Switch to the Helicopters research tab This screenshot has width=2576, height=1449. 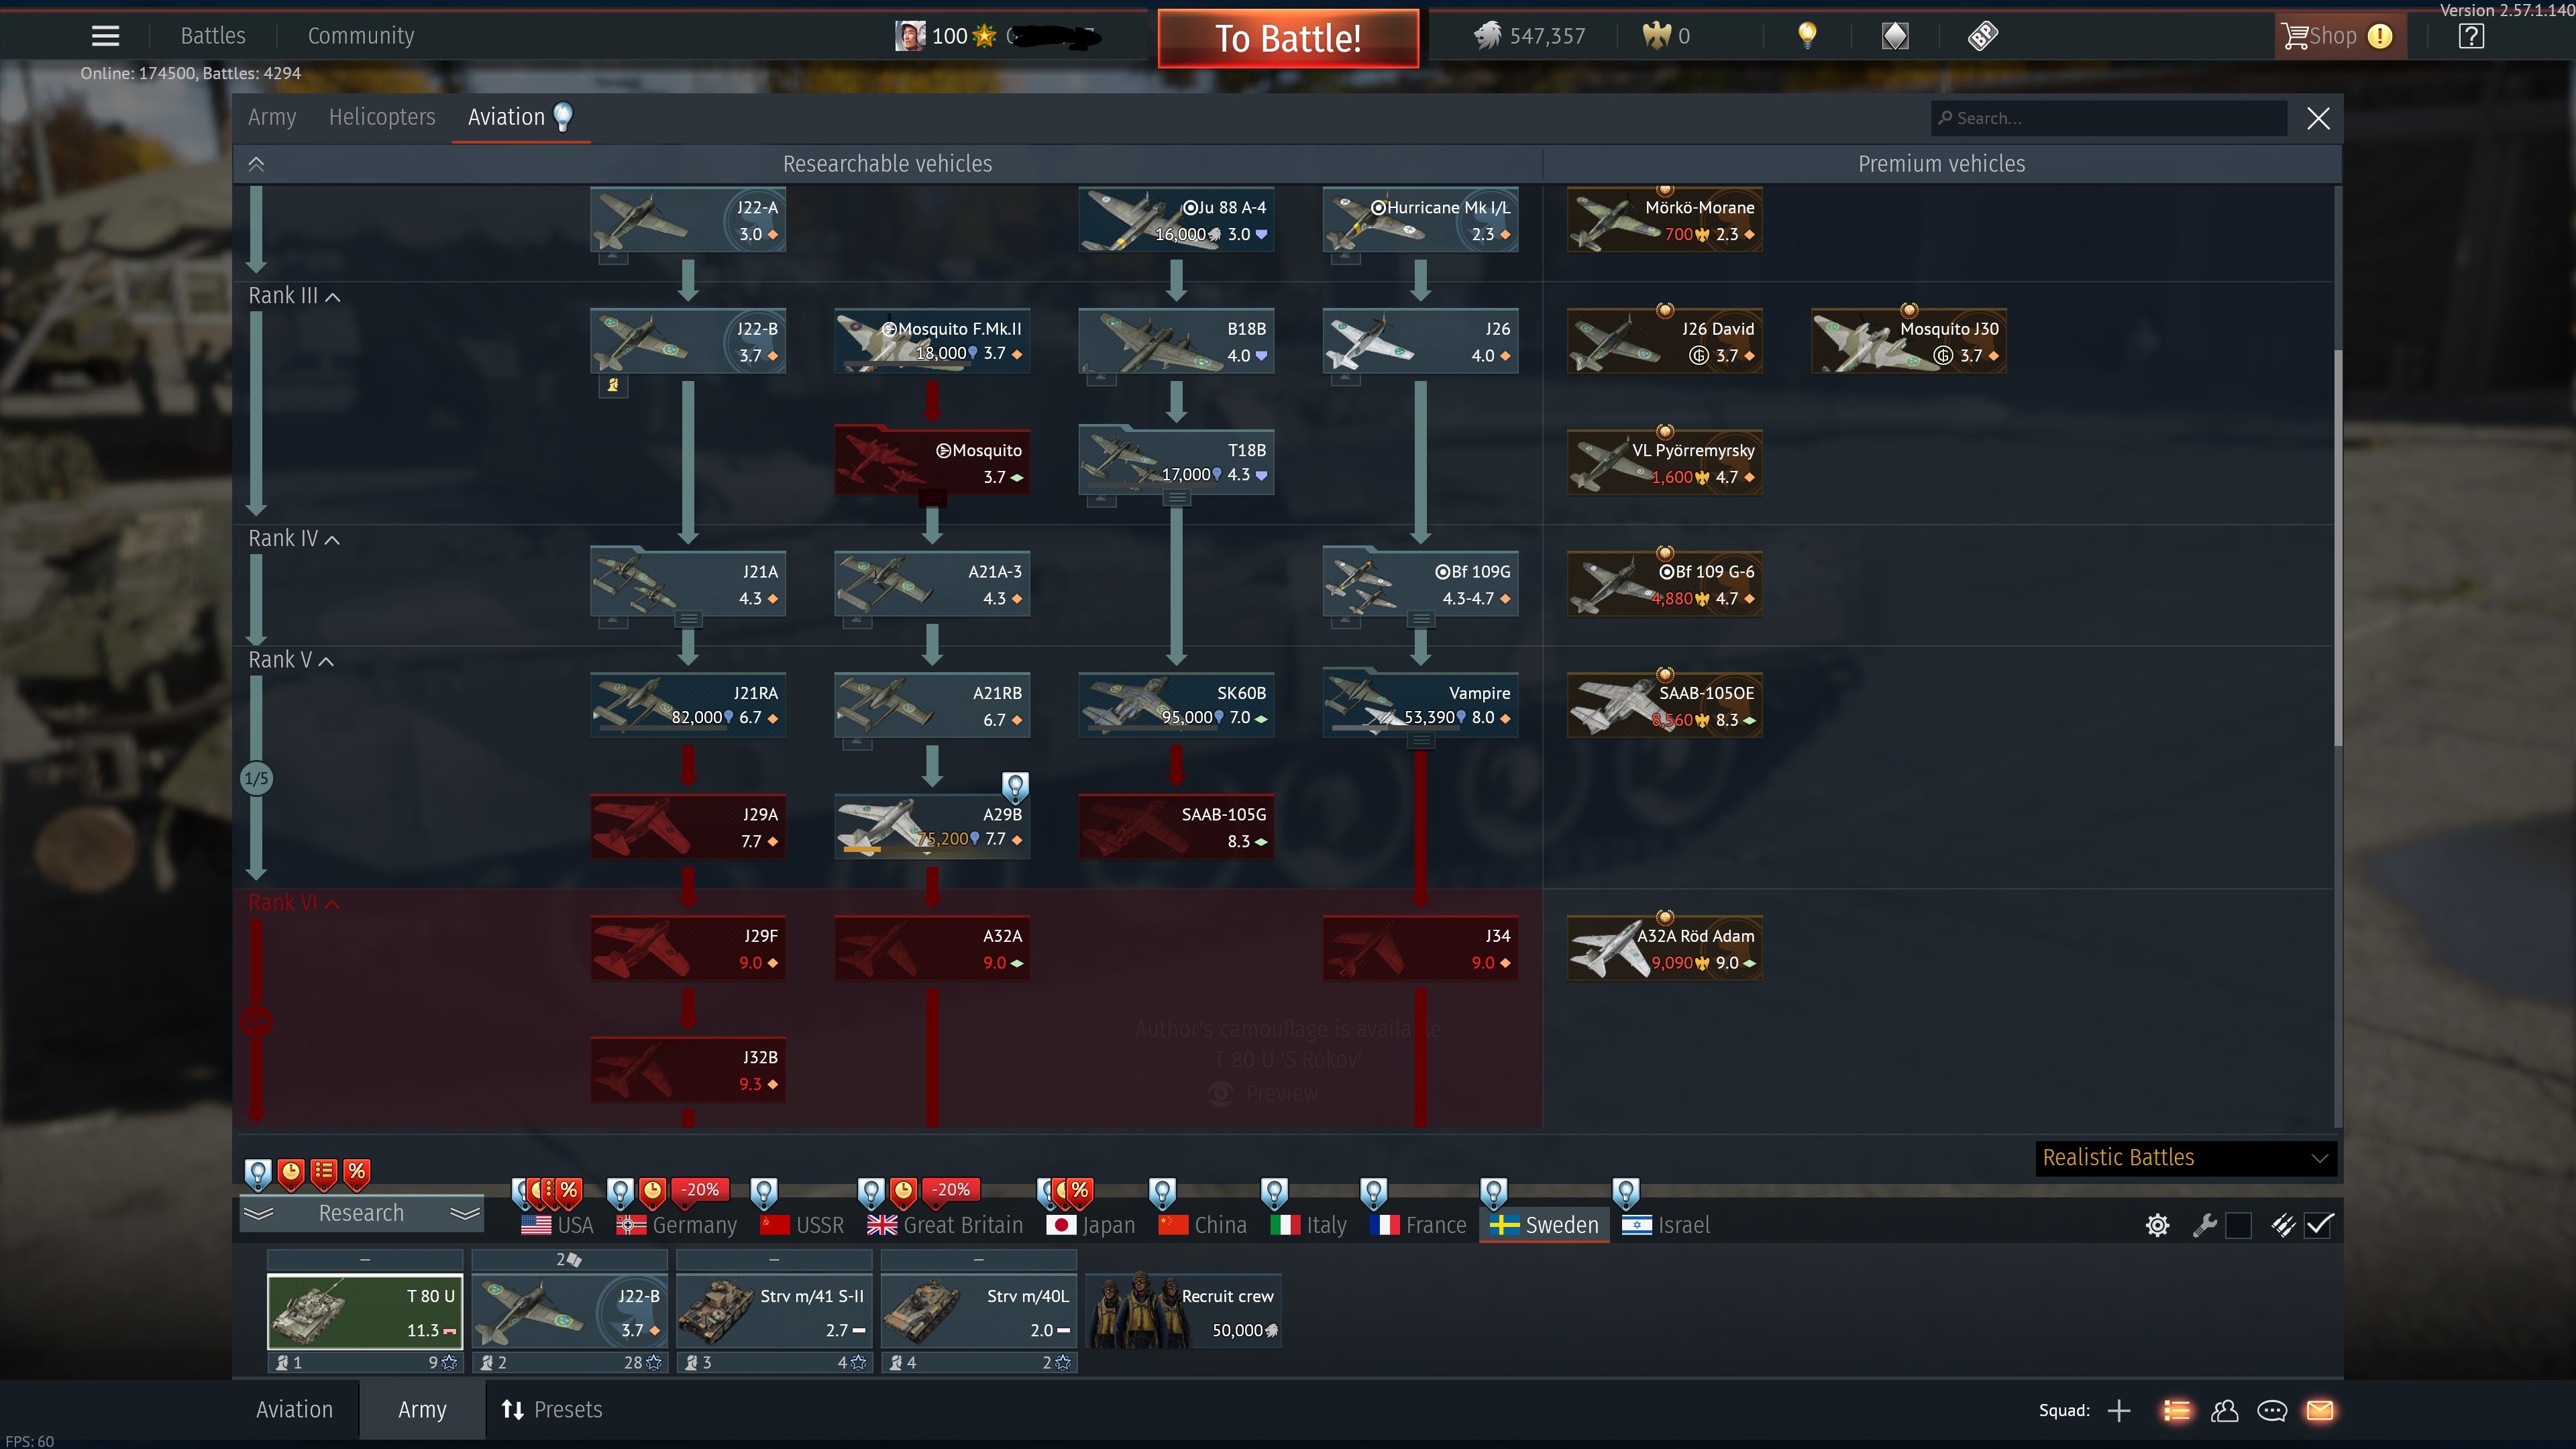(x=382, y=117)
